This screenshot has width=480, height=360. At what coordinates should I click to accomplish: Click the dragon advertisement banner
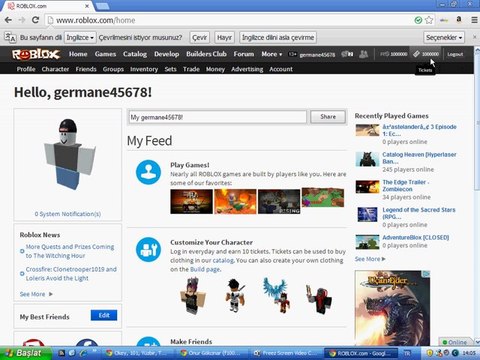(x=392, y=308)
